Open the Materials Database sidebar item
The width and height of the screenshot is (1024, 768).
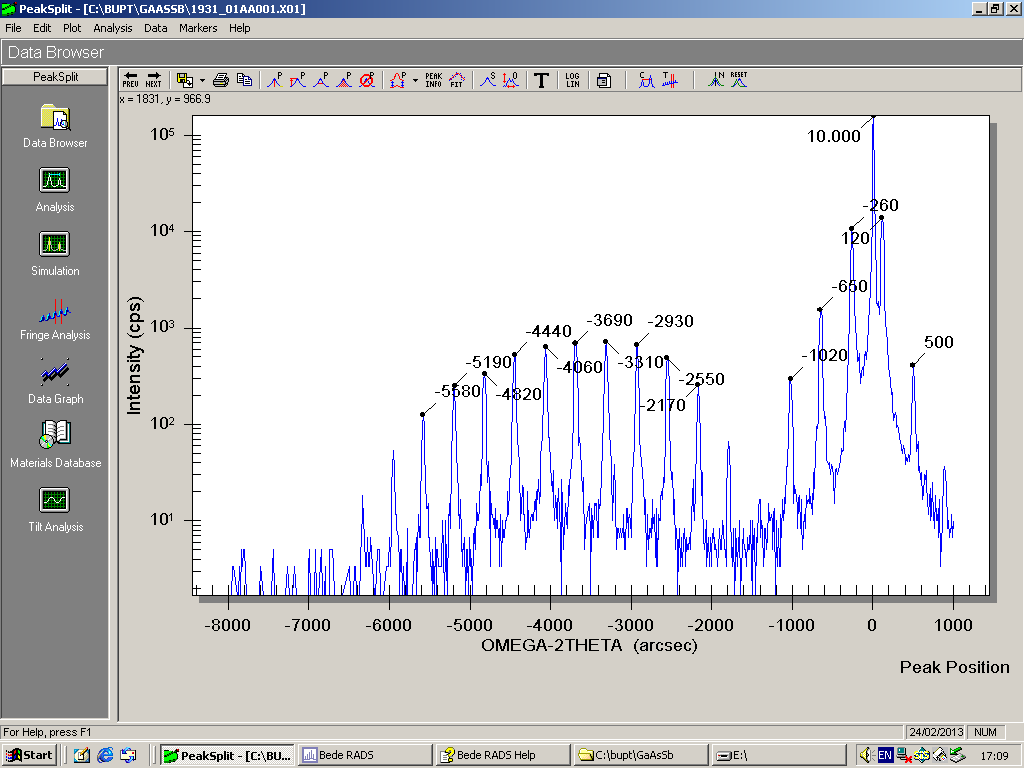tap(55, 445)
